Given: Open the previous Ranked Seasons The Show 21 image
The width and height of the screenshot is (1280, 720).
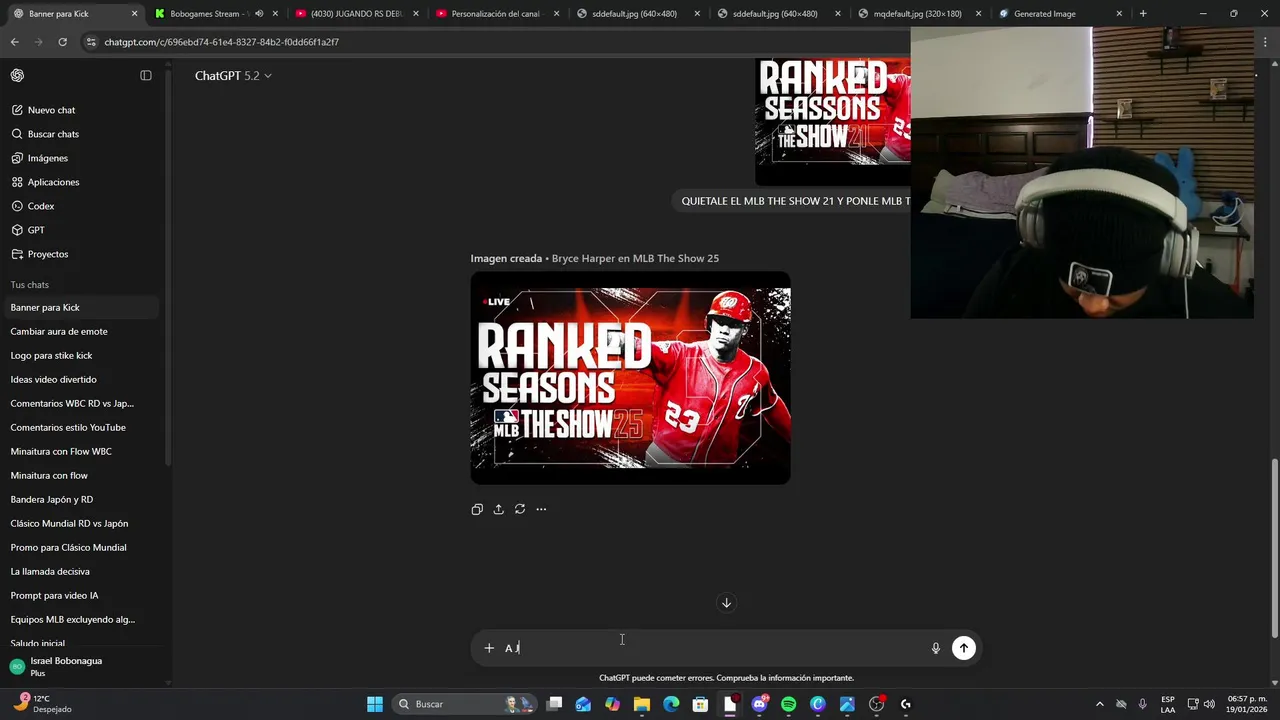Looking at the screenshot, I should [833, 120].
